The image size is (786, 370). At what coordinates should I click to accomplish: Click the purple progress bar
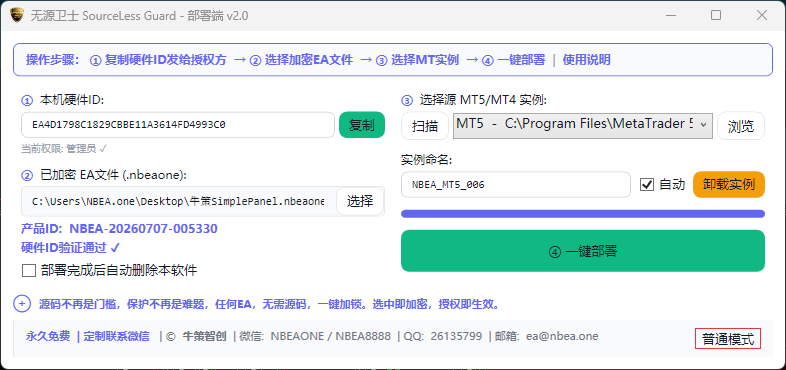[x=582, y=214]
